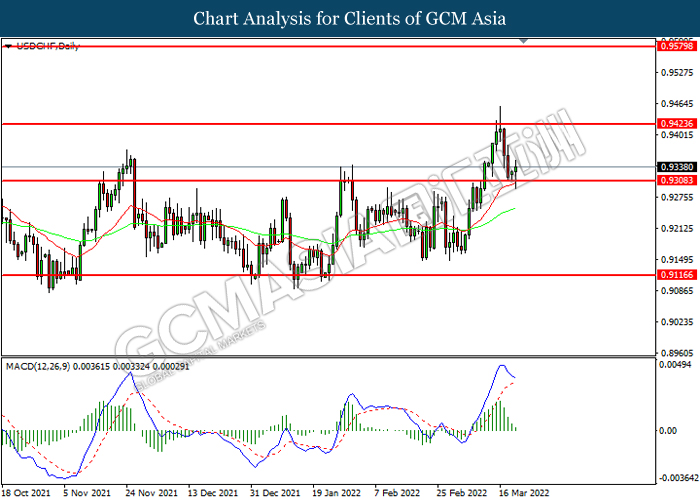
Task: Select the 0.95798 resistance price label
Action: 677,46
